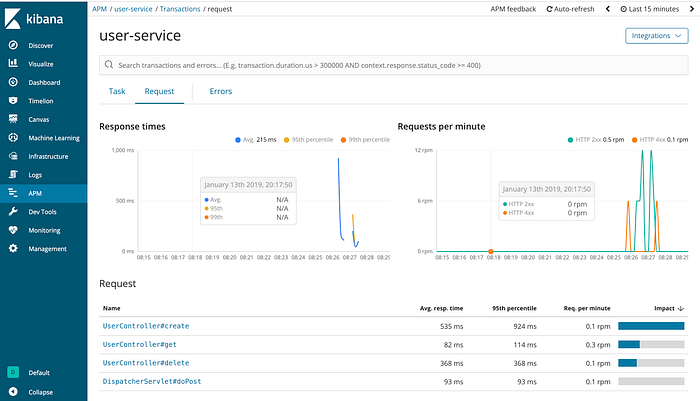Open Dev Tools wrench icon
This screenshot has height=401, width=700.
pos(13,211)
